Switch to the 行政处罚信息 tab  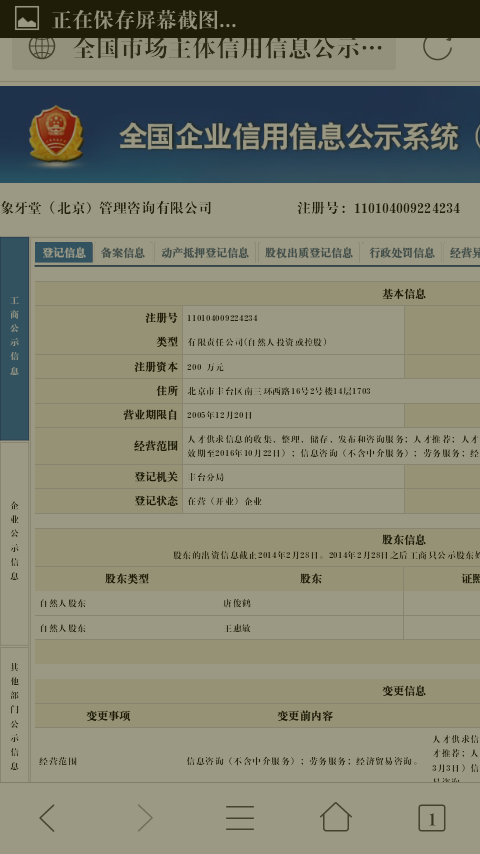pyautogui.click(x=402, y=253)
